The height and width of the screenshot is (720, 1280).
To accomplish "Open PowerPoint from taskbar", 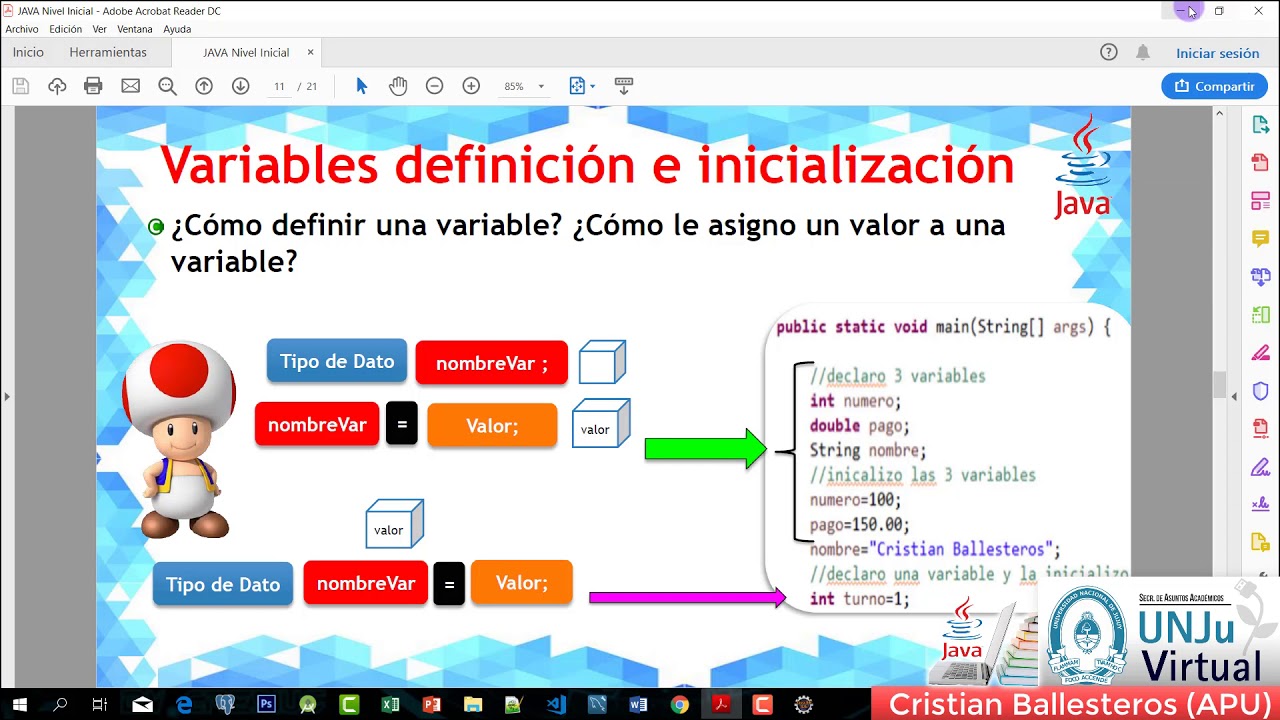I will click(431, 704).
